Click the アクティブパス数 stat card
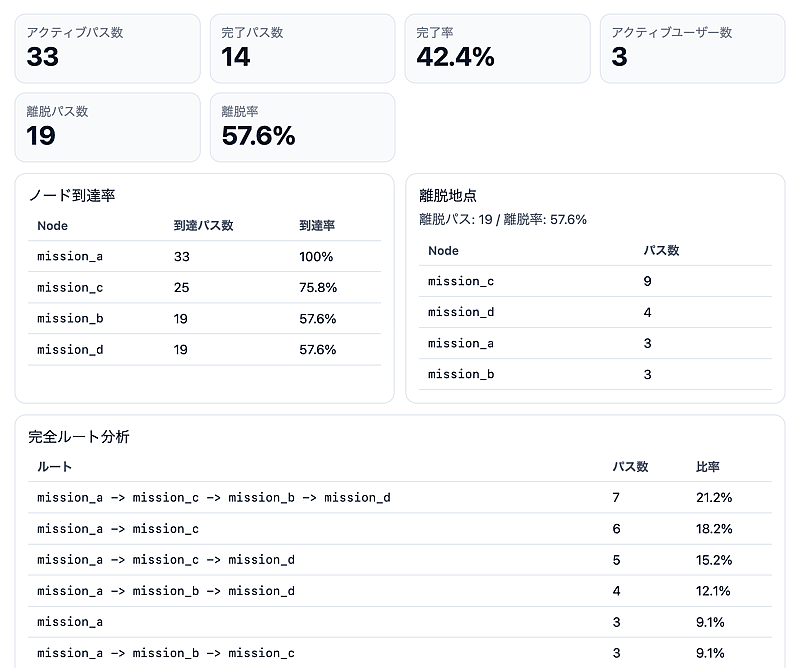This screenshot has height=668, width=800. point(107,48)
